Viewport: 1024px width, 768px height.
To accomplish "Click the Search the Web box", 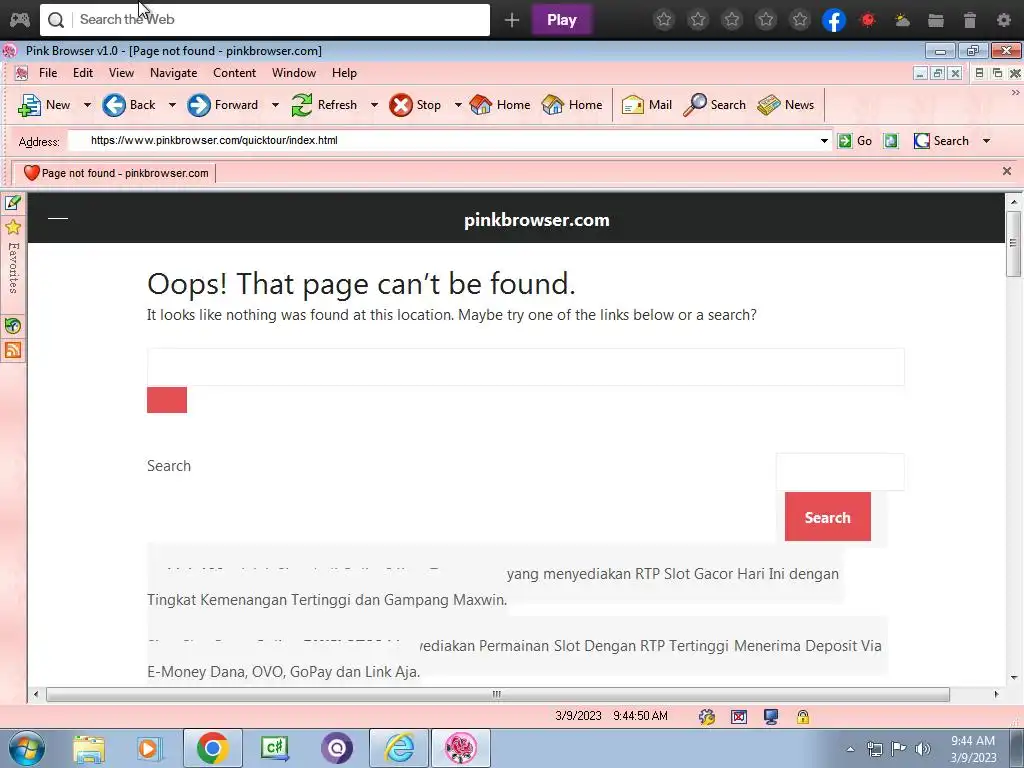I will [x=264, y=20].
